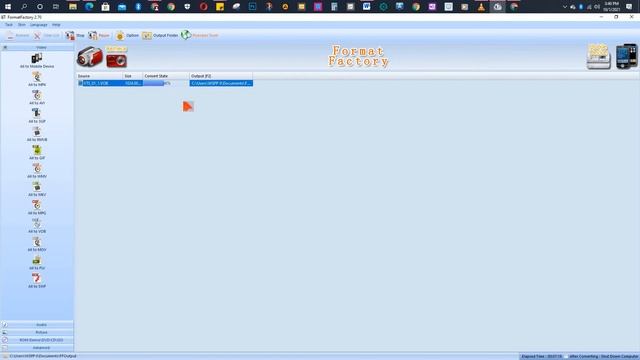Click the Size column header
Screen dimensions: 640x360
tap(133, 76)
